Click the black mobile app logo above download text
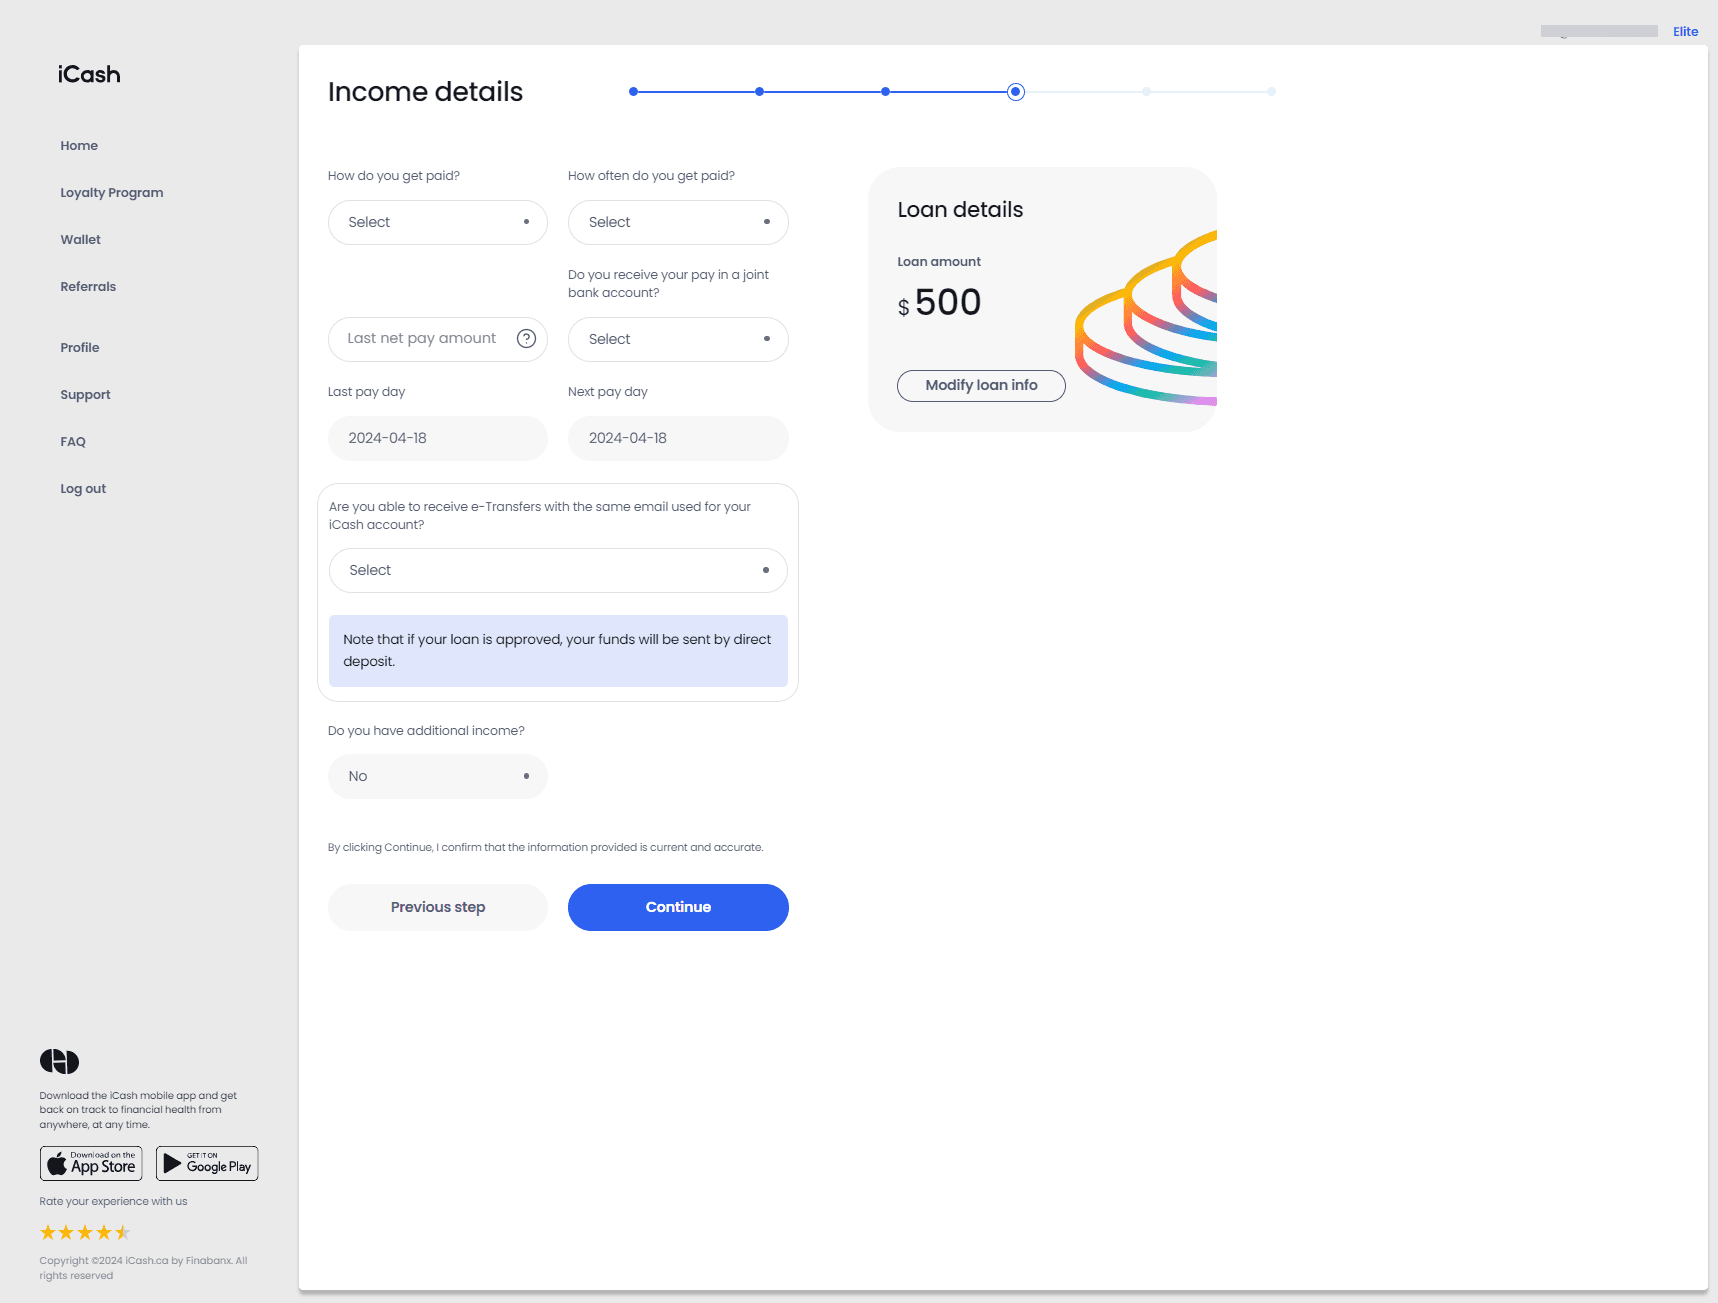1718x1303 pixels. point(60,1060)
